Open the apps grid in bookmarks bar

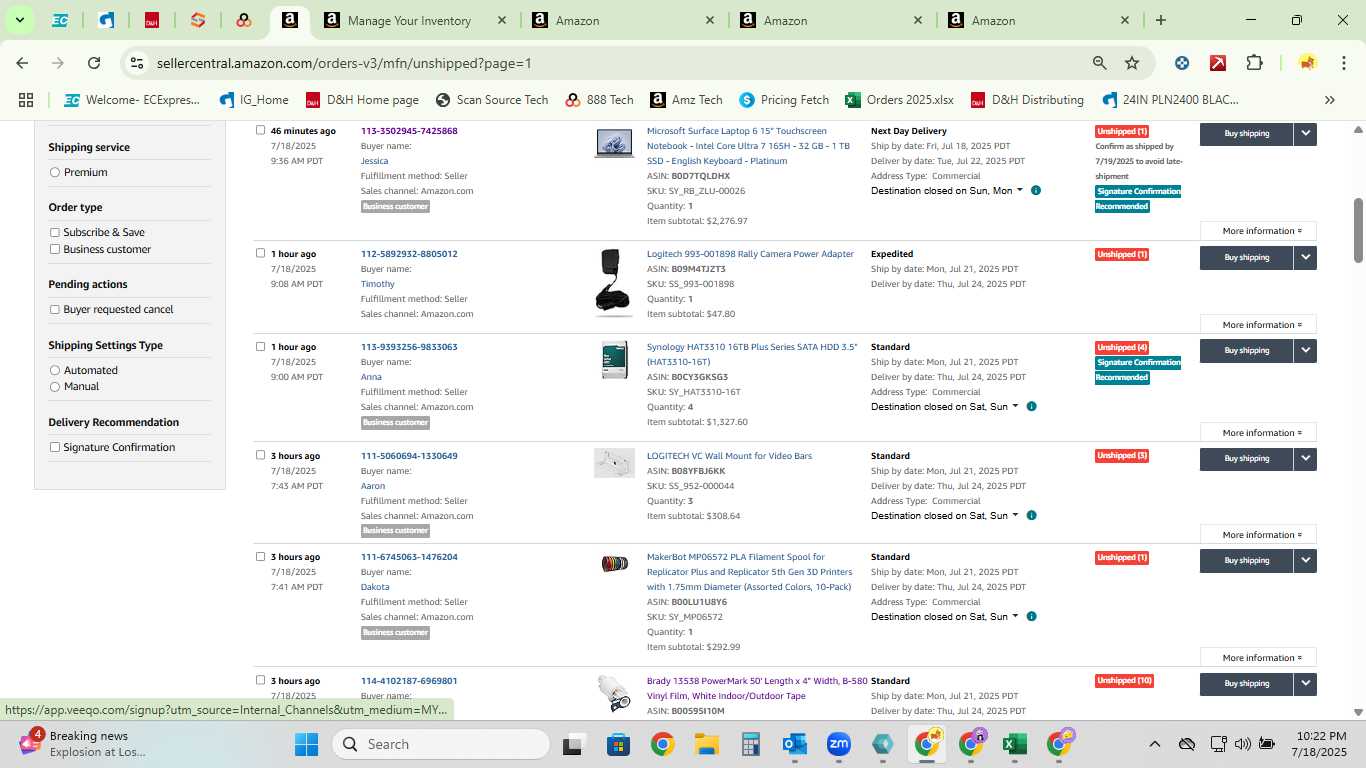(26, 100)
